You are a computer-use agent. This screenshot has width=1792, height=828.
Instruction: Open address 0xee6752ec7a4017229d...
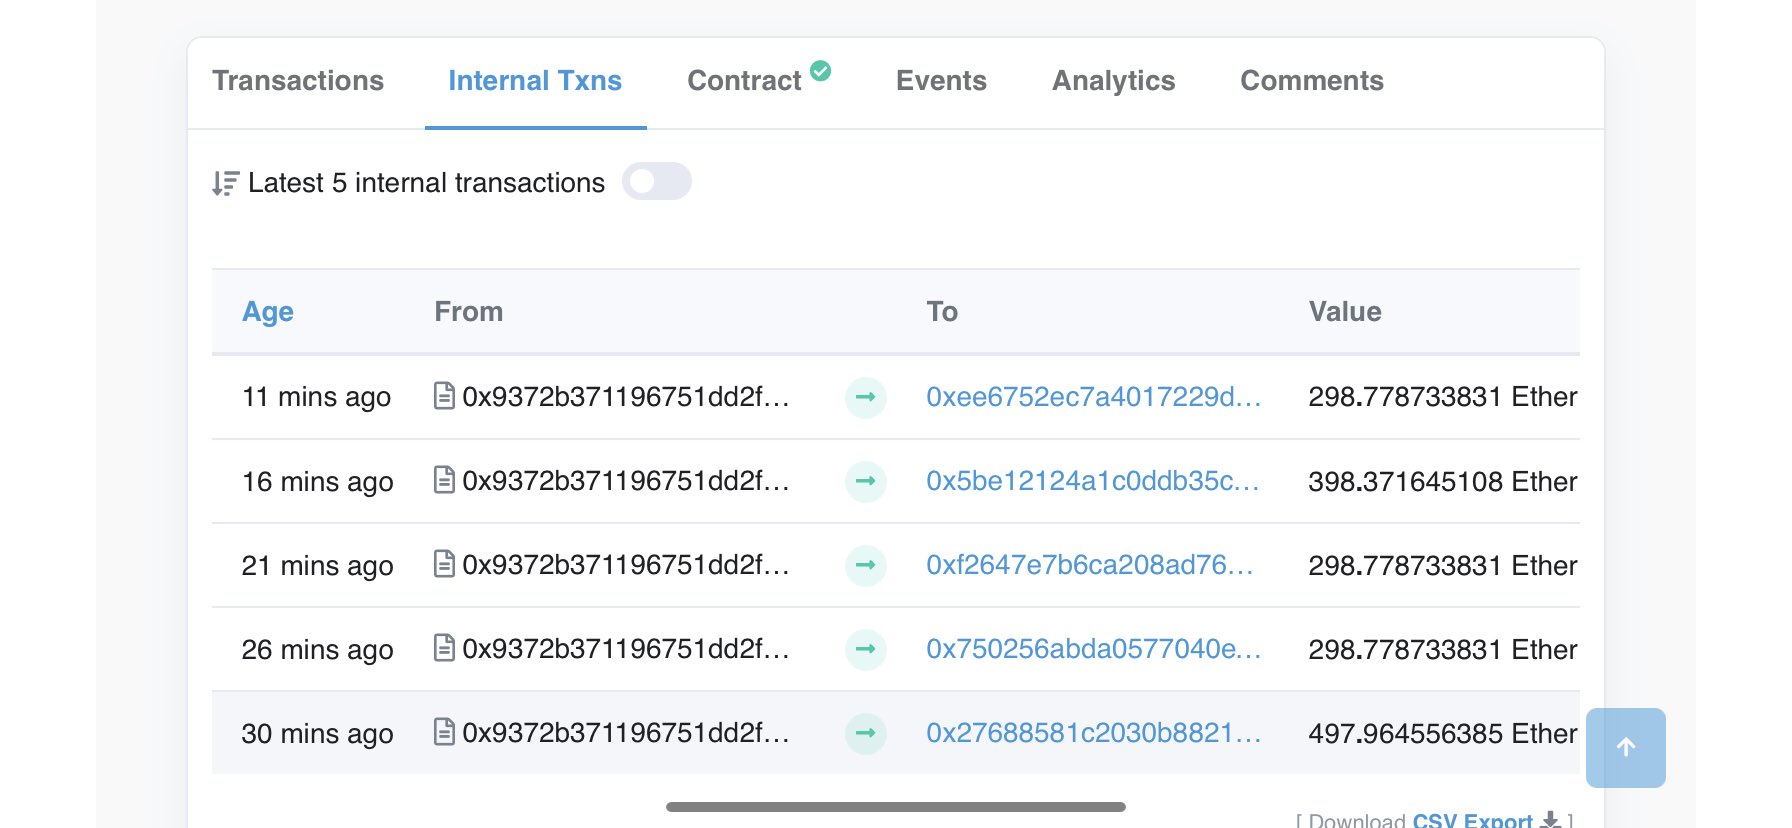coord(1093,397)
